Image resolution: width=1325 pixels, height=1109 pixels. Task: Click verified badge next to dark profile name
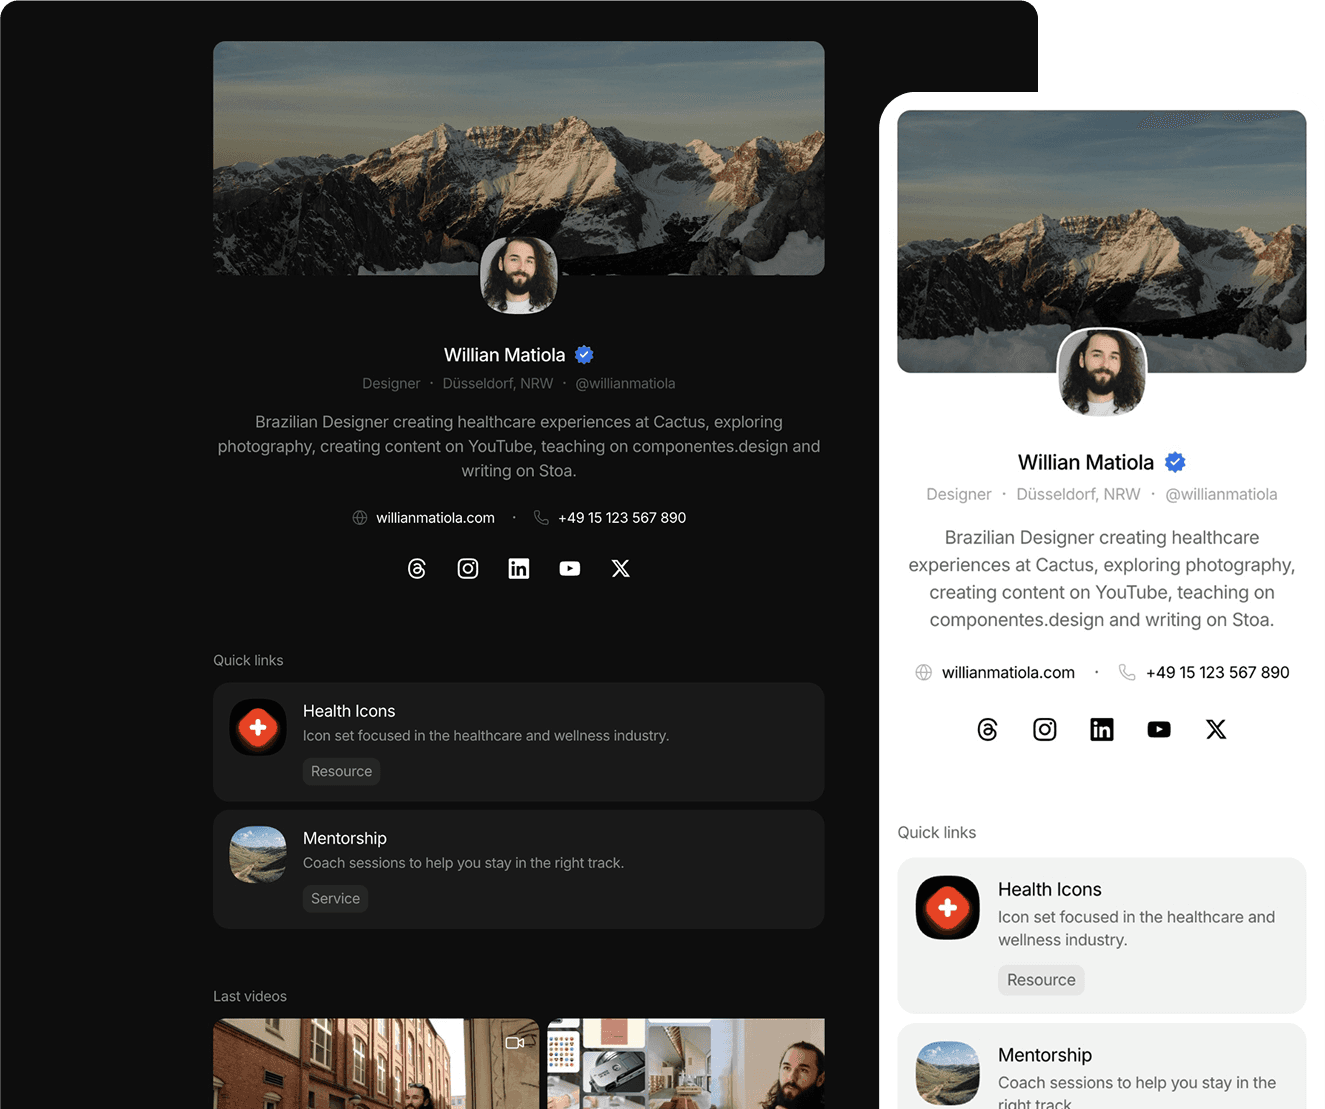(585, 355)
